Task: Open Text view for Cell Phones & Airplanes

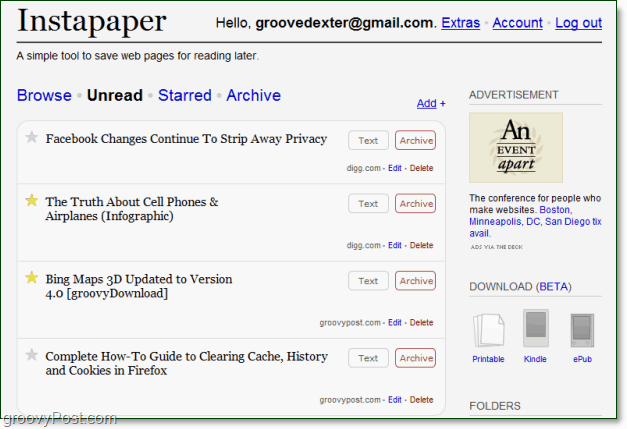Action: 368,204
